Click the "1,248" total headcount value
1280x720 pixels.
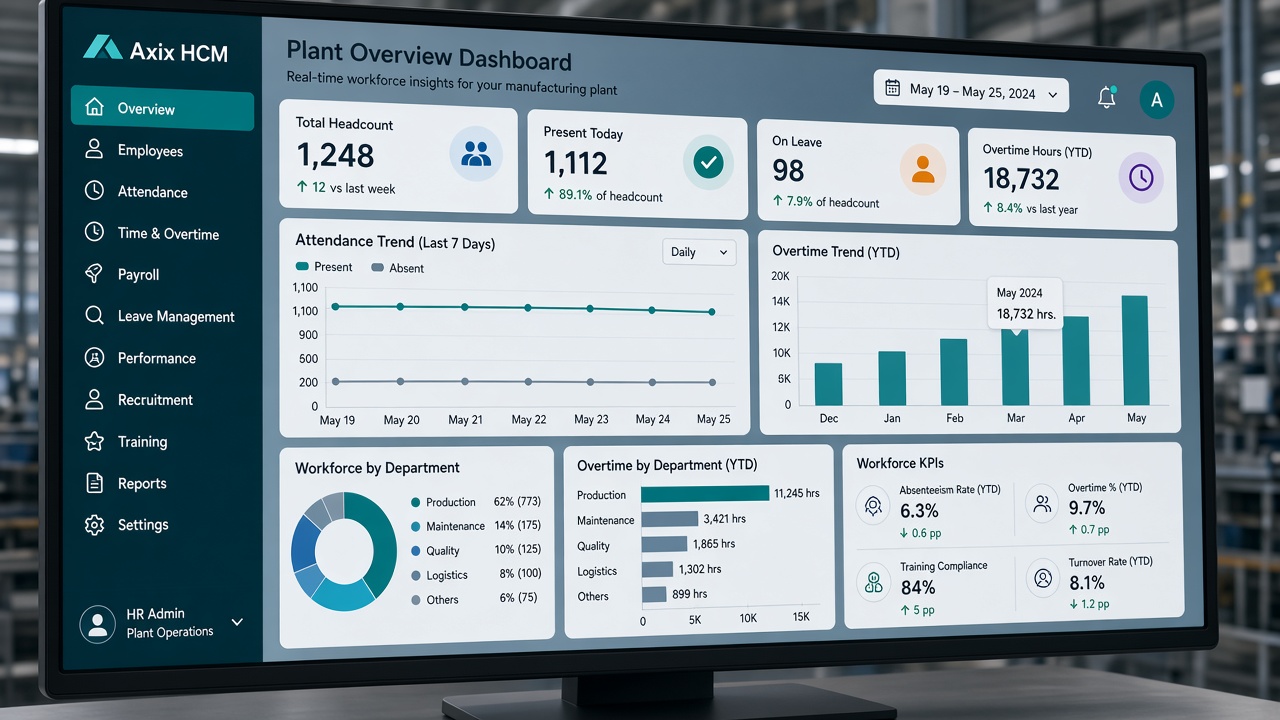335,155
